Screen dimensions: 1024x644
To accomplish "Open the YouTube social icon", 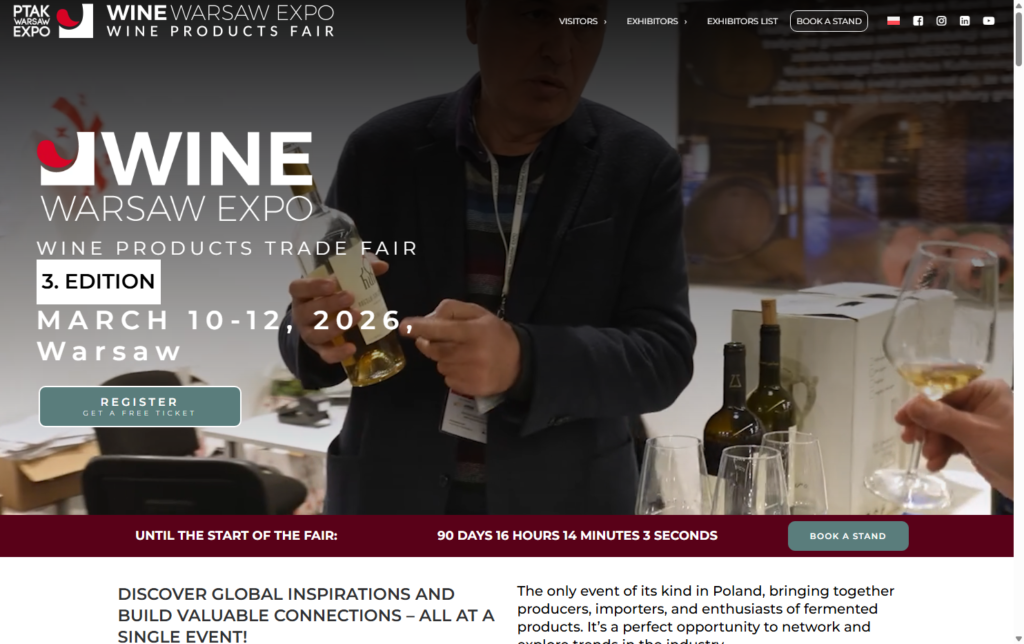I will point(989,21).
